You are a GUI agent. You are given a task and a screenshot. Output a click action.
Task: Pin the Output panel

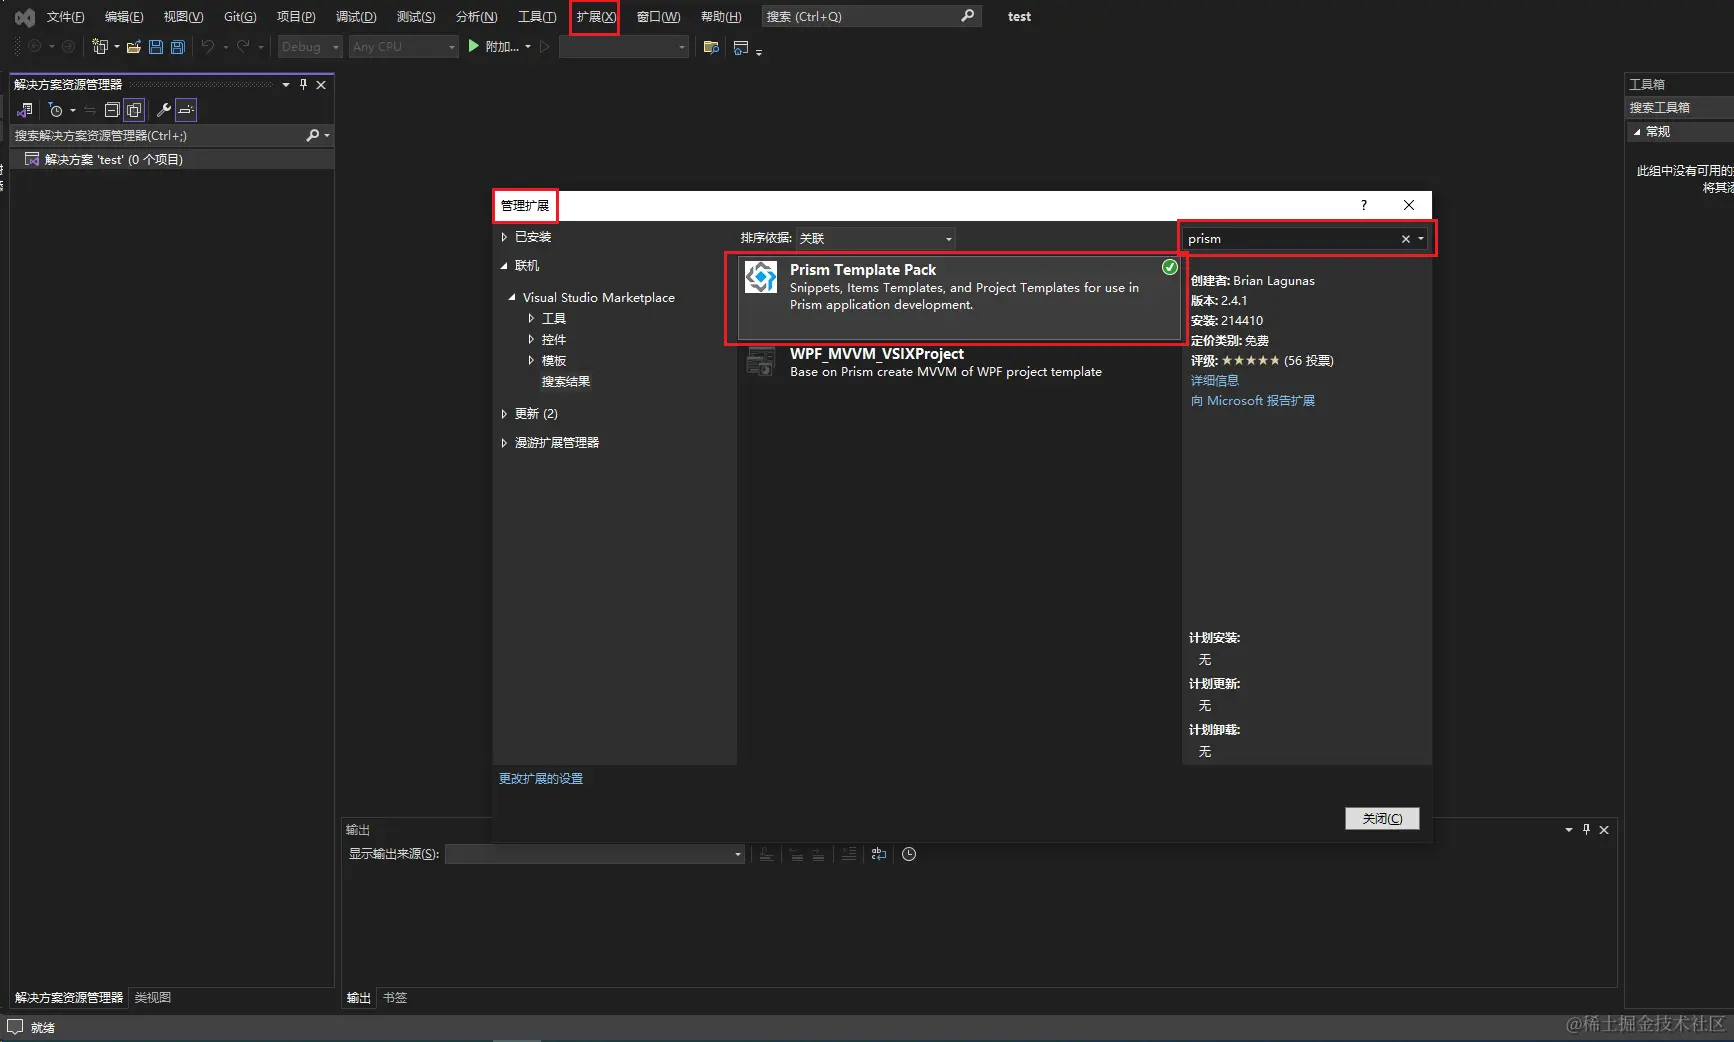[1586, 830]
